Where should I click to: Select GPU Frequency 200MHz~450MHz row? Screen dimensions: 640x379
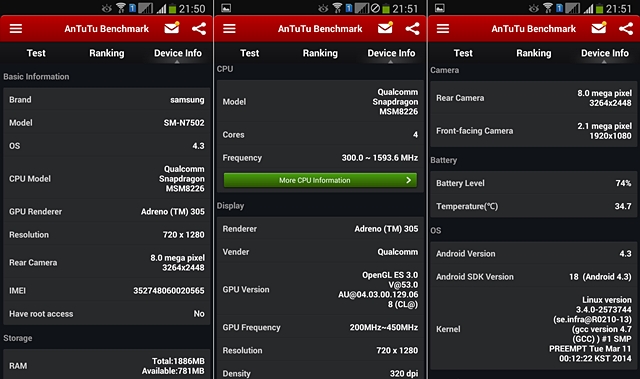pyautogui.click(x=320, y=327)
